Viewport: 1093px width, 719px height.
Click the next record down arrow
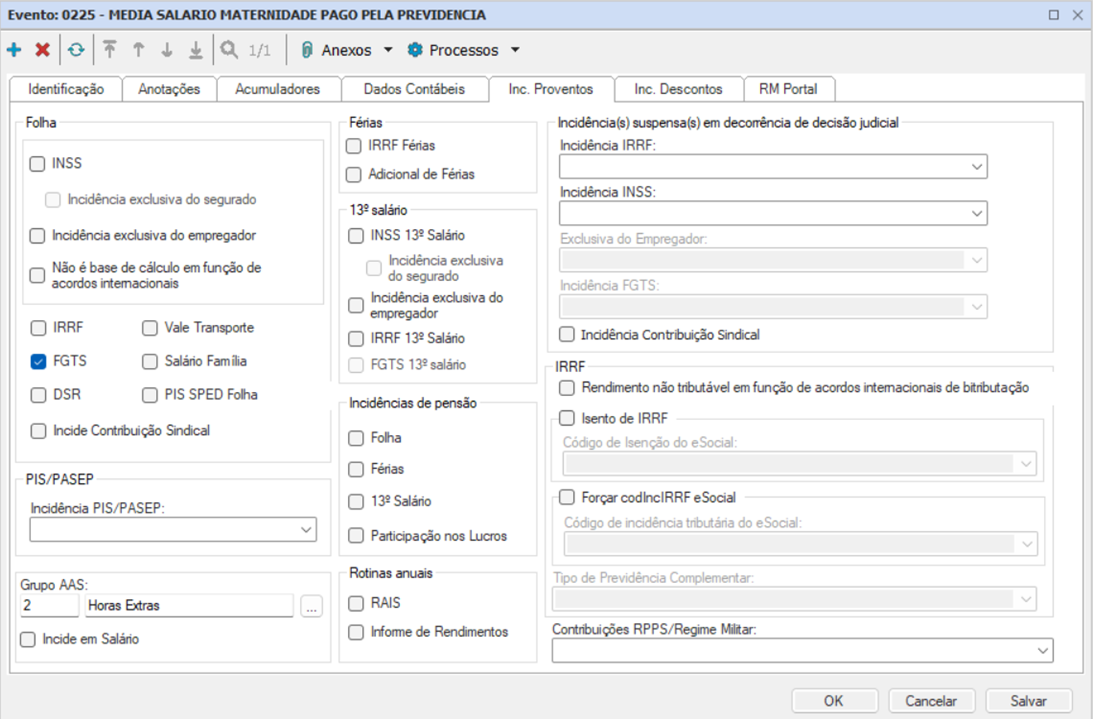[x=167, y=50]
